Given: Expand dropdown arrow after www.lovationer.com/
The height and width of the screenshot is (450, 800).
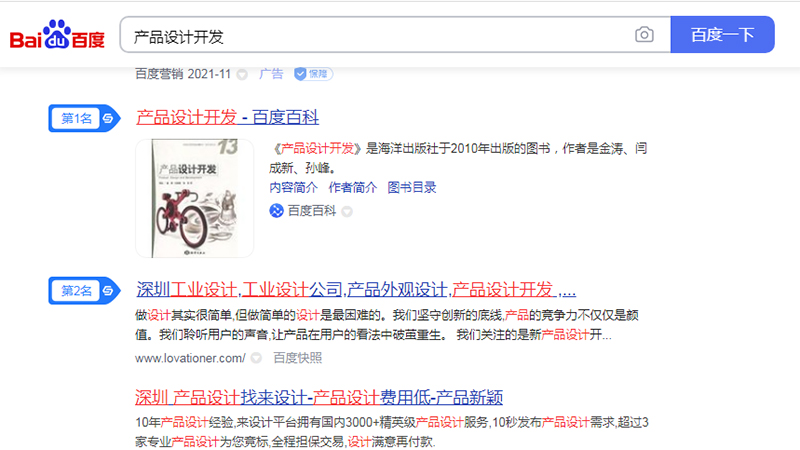Looking at the screenshot, I should (256, 358).
